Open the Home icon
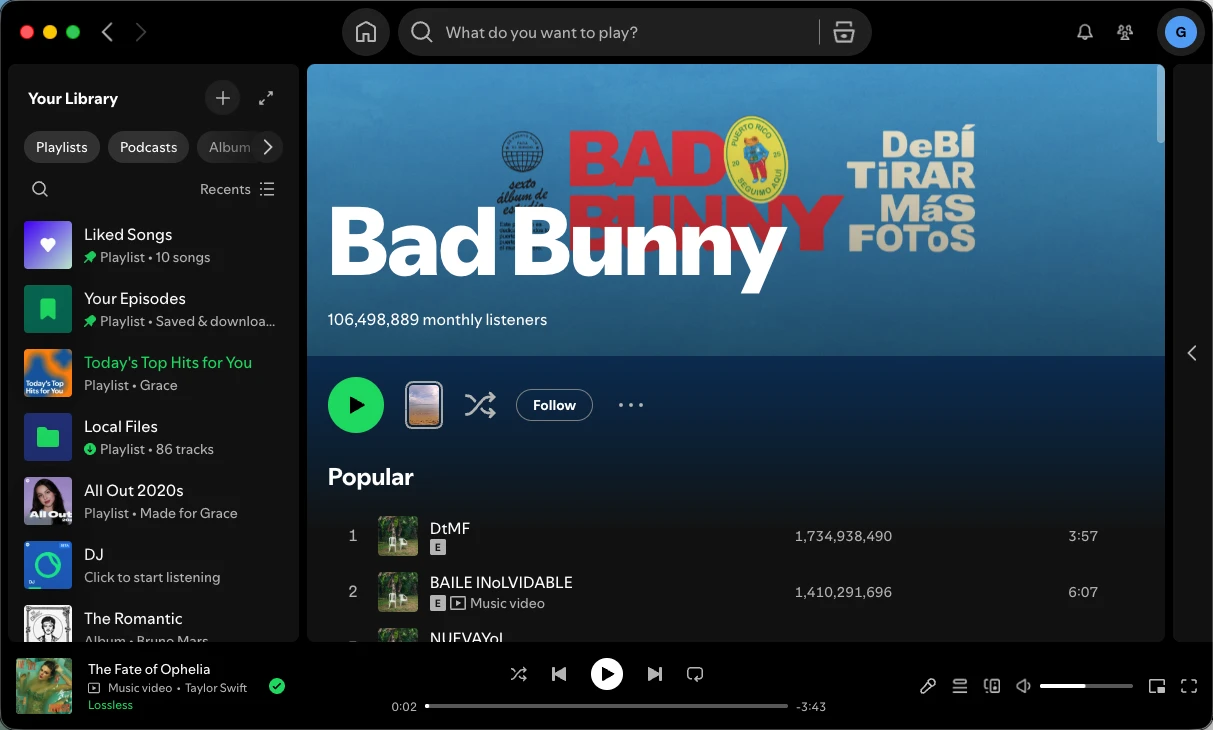Image resolution: width=1213 pixels, height=730 pixels. [x=365, y=31]
